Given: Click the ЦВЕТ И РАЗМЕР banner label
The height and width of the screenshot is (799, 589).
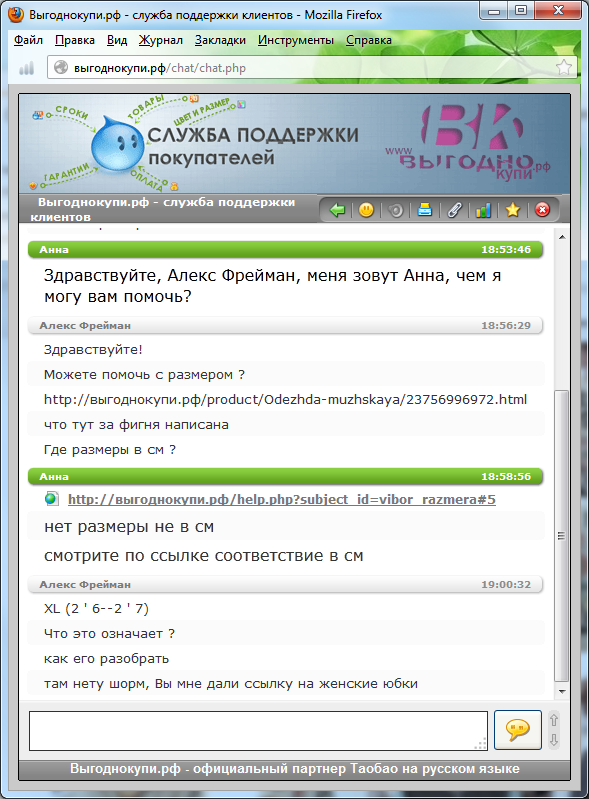Looking at the screenshot, I should coord(202,111).
